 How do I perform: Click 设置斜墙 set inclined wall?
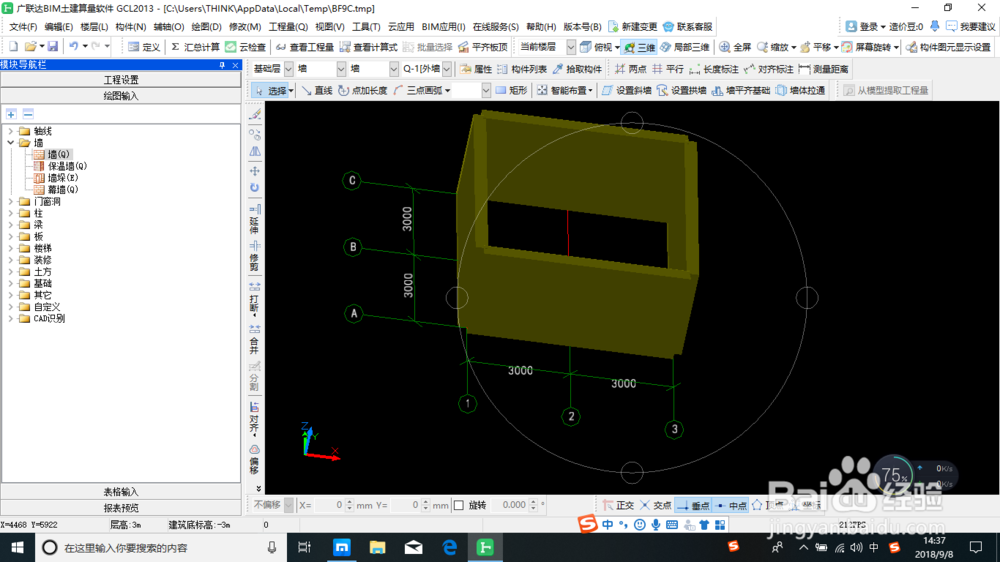626,91
